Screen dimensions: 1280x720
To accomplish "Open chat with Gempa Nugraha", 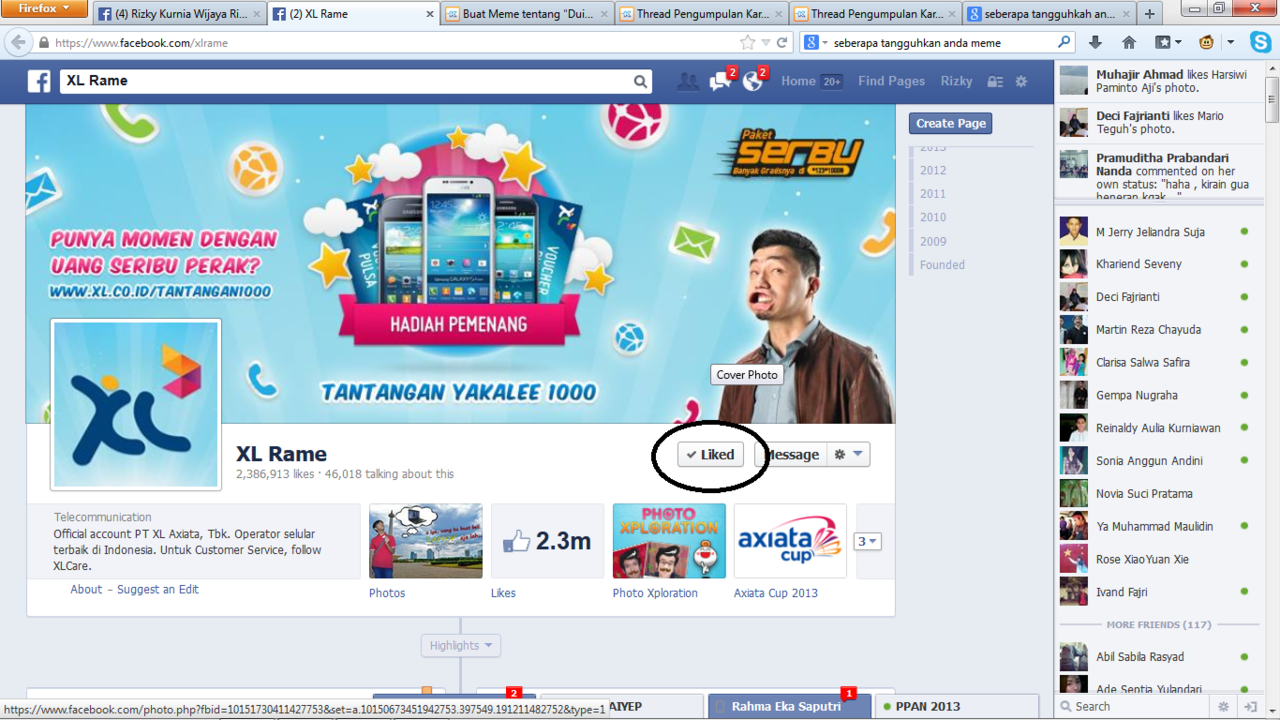I will [x=1154, y=395].
